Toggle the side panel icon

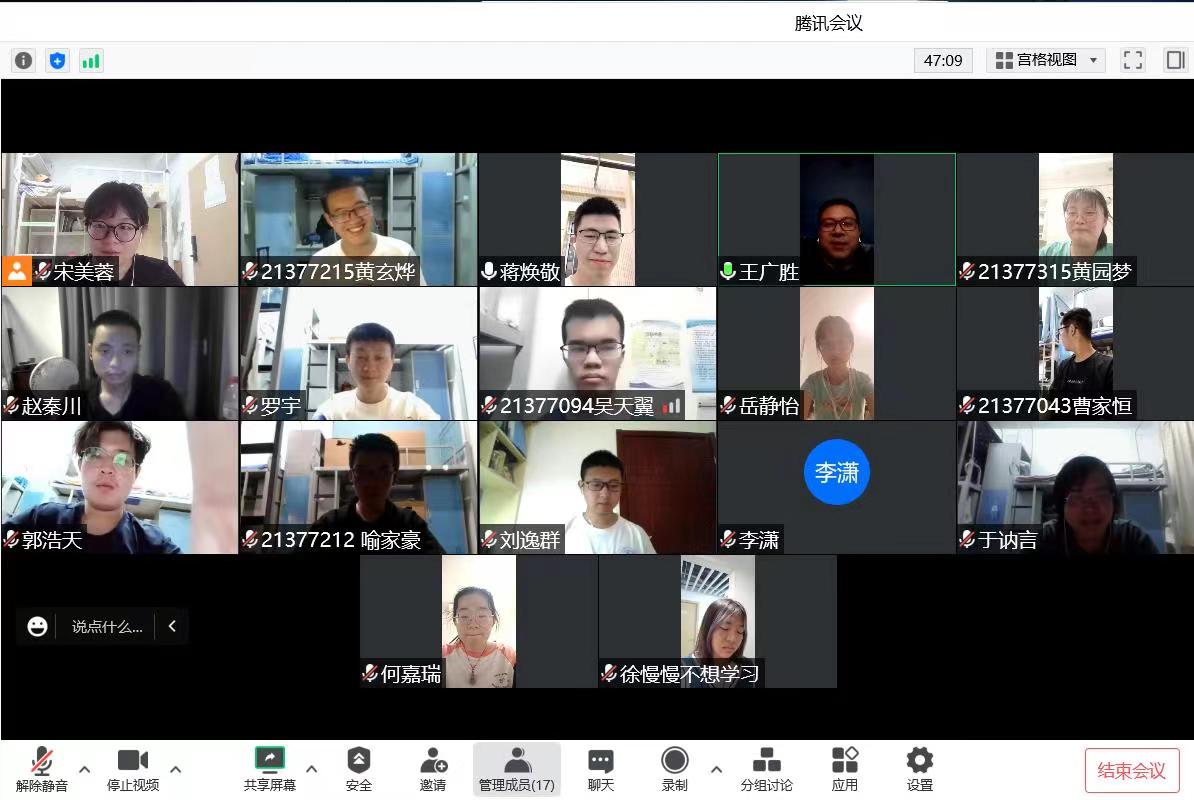(1175, 60)
